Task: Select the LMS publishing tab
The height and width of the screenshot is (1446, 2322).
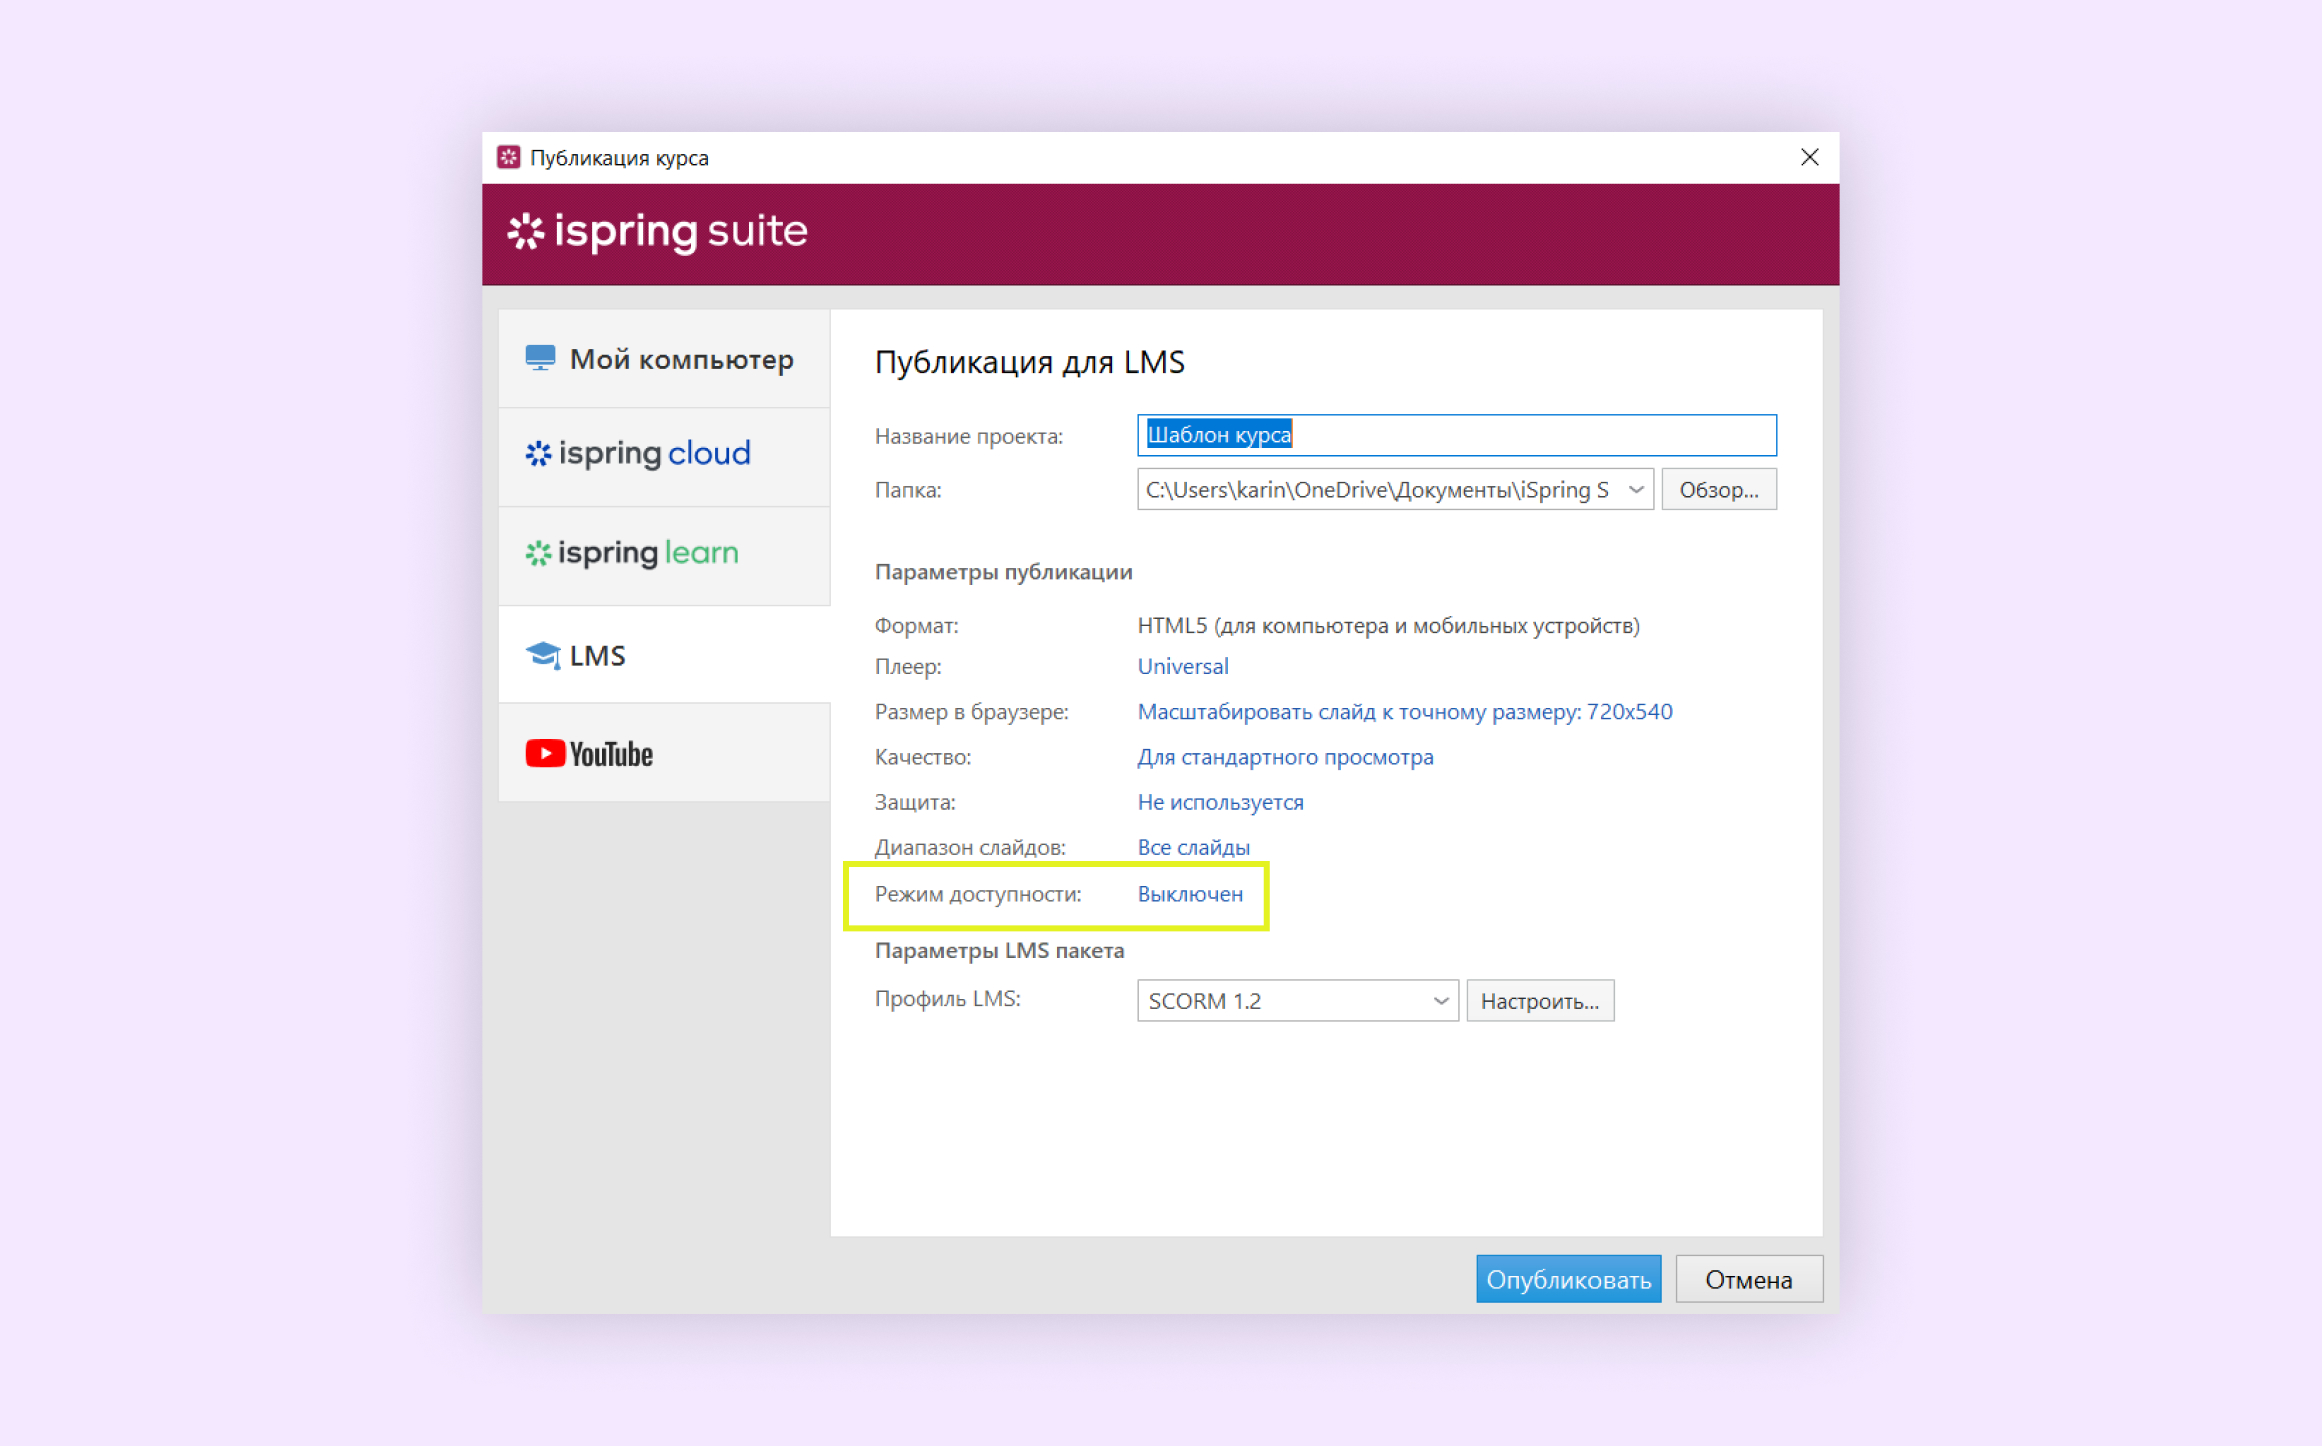Action: coord(664,655)
